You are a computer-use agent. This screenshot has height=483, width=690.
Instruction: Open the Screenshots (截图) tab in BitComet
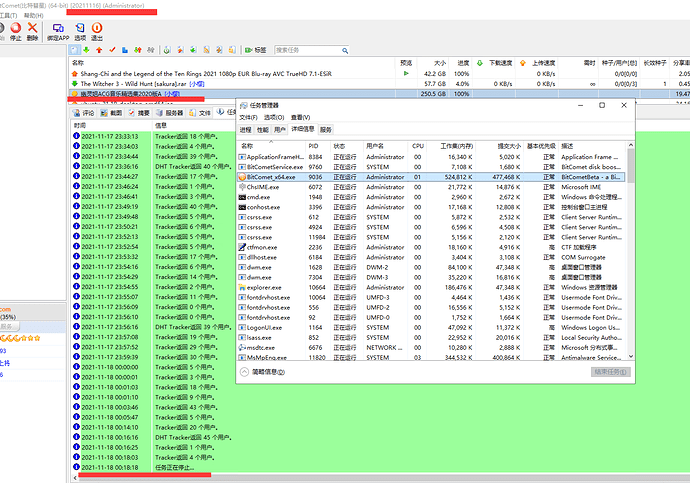(x=111, y=113)
